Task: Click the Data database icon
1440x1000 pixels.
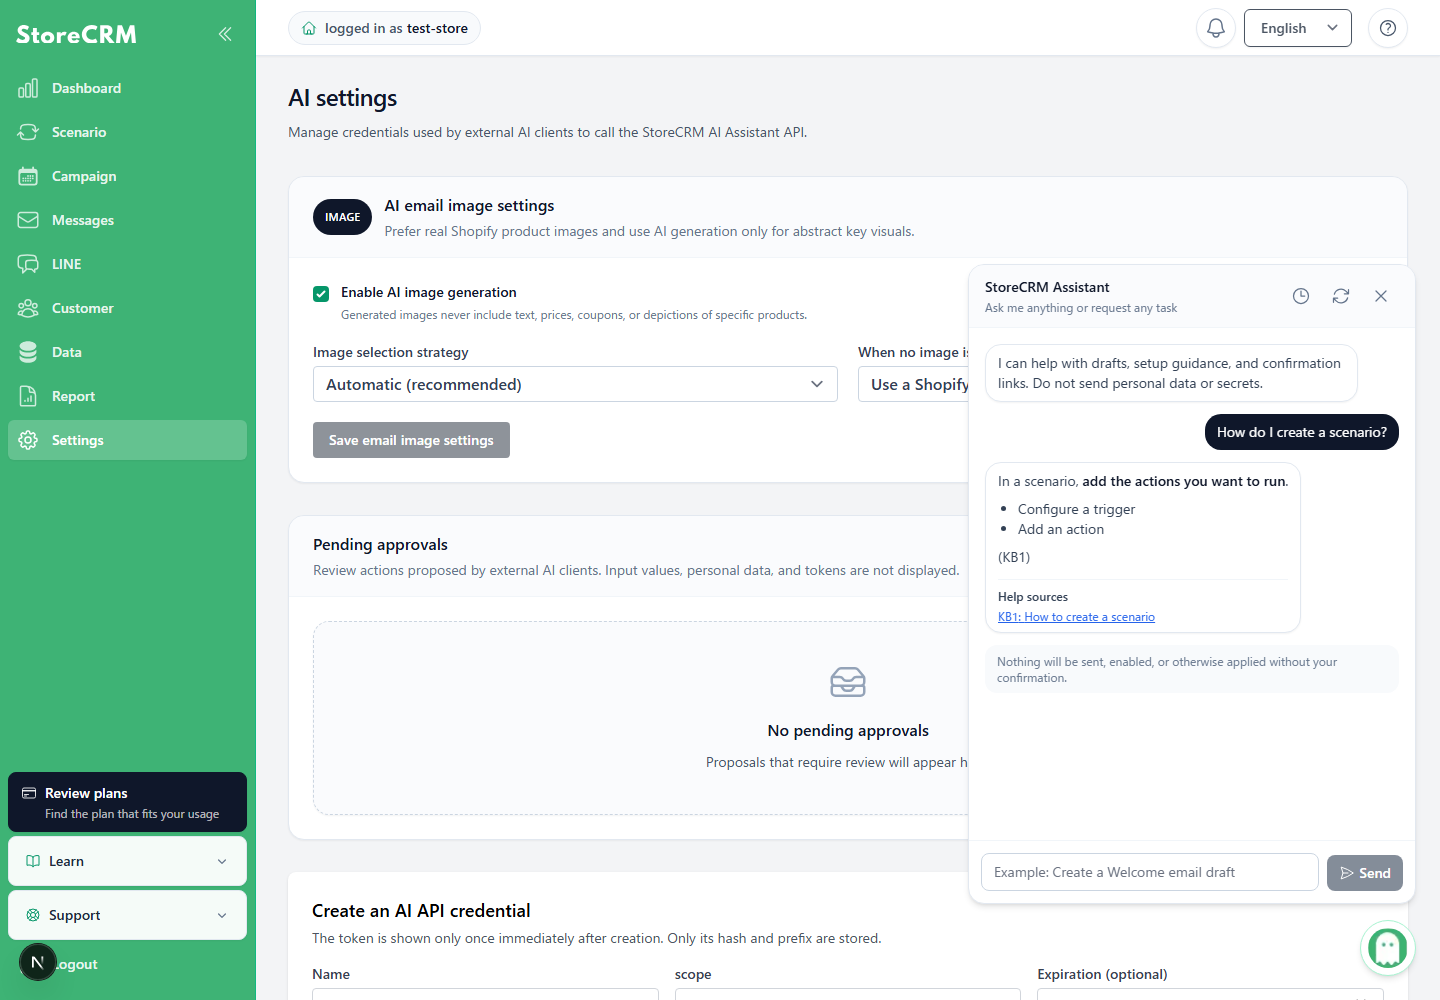Action: coord(28,352)
